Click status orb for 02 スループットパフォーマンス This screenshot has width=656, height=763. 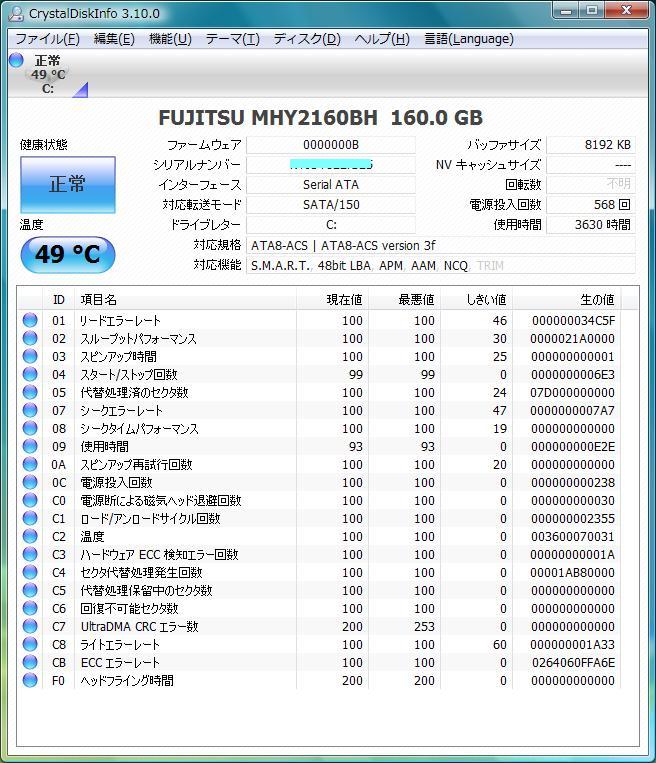click(30, 338)
